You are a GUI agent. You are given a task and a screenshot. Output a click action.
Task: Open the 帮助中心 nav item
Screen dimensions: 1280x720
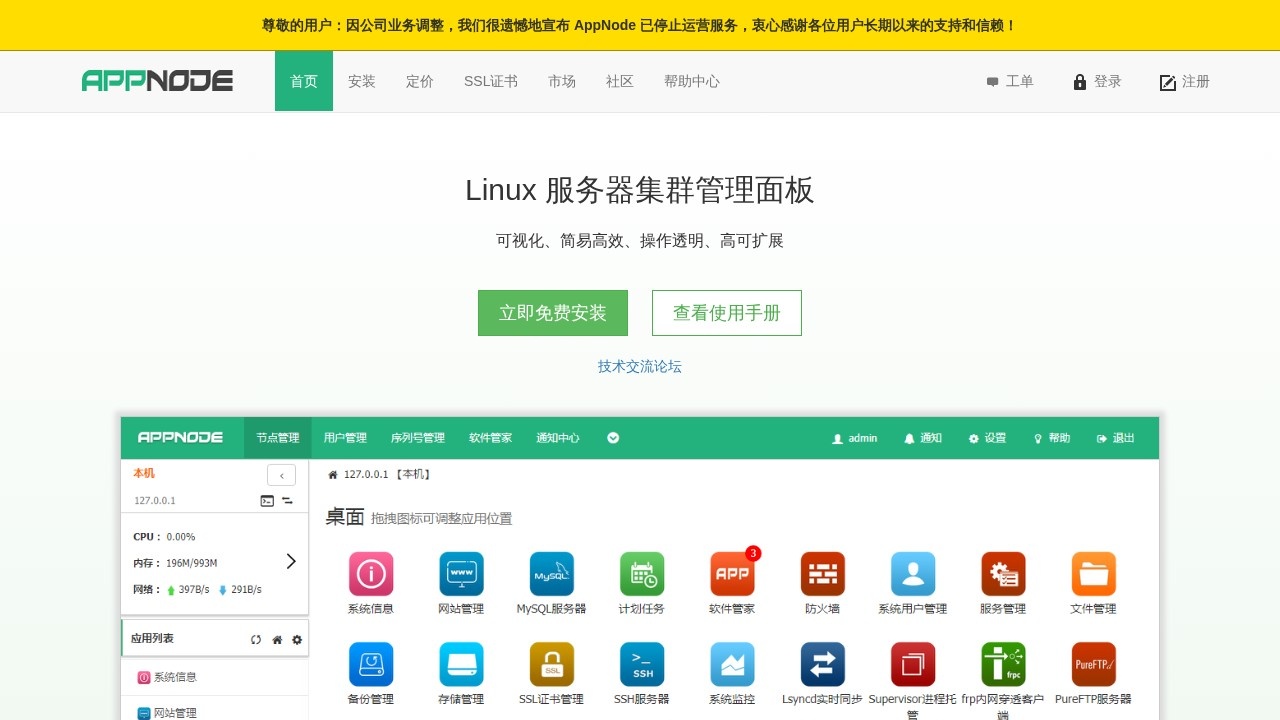click(x=692, y=81)
